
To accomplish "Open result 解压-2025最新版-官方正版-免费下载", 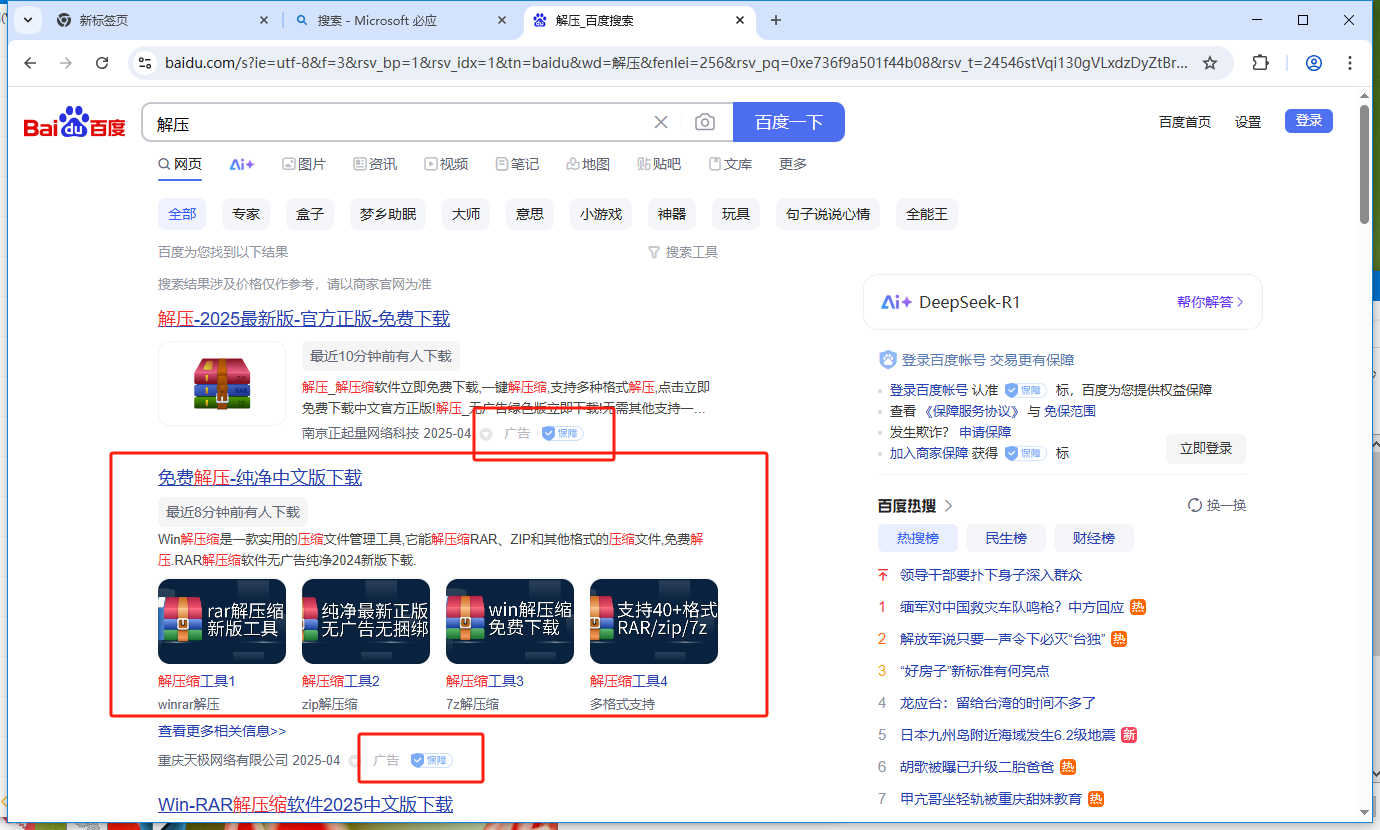I will pyautogui.click(x=304, y=318).
